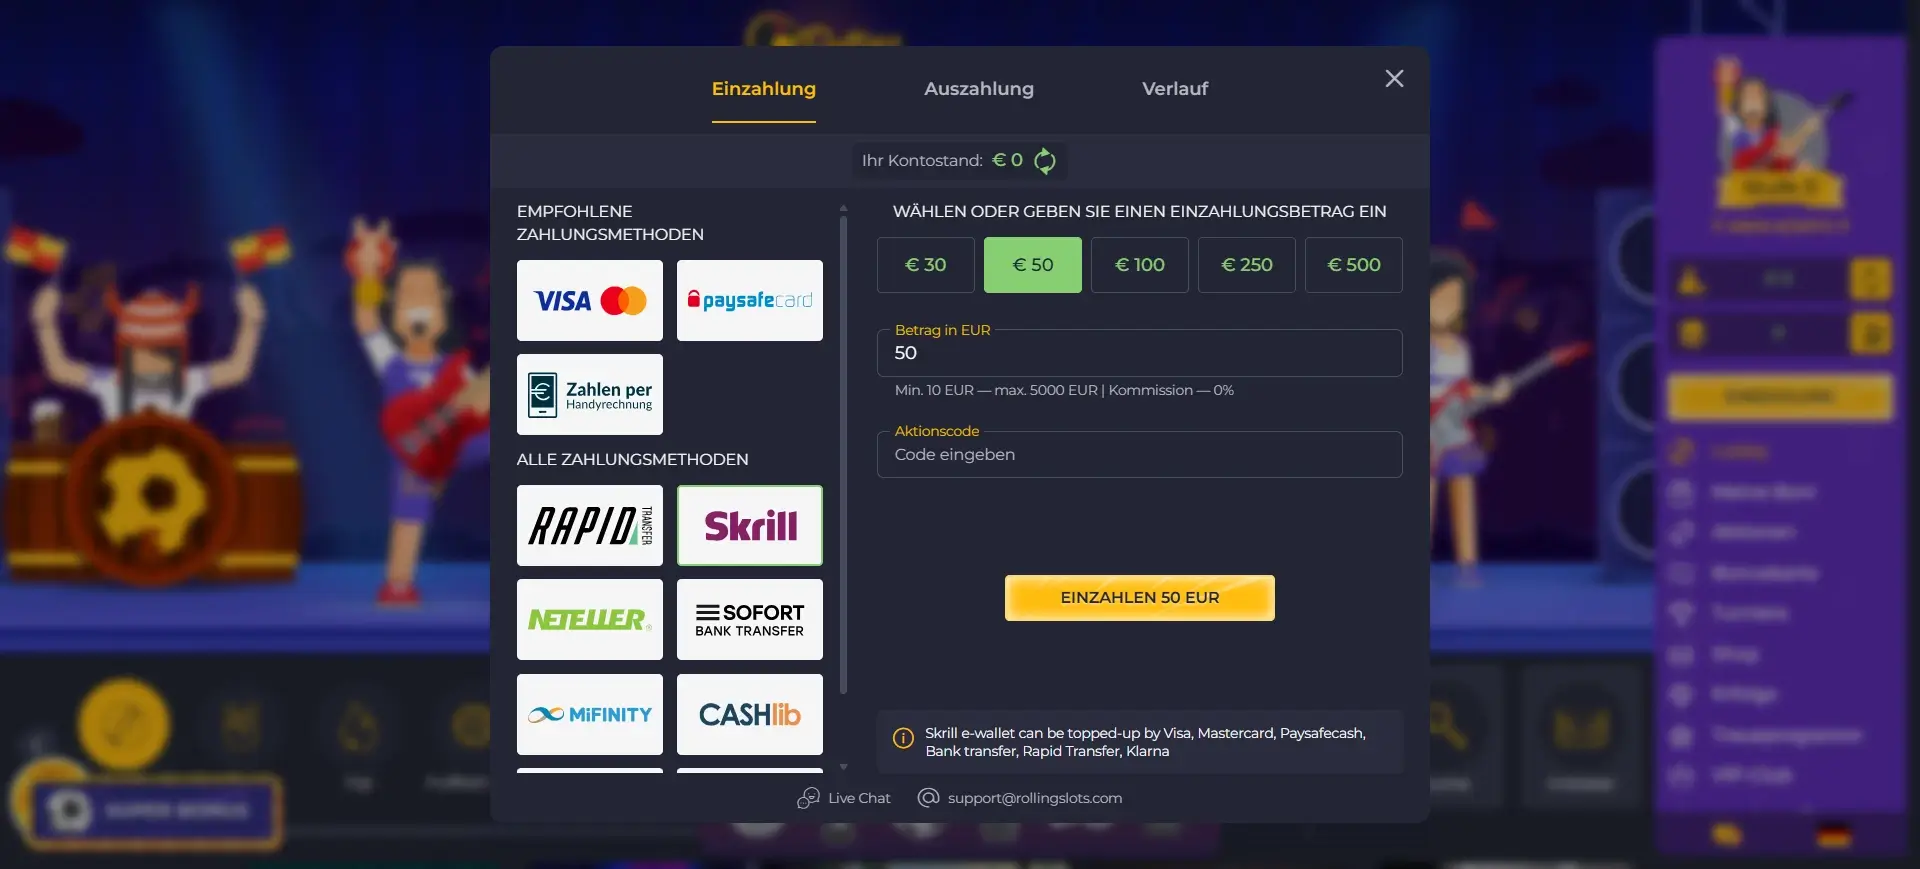Click the payment methods scrollbar

(844, 455)
